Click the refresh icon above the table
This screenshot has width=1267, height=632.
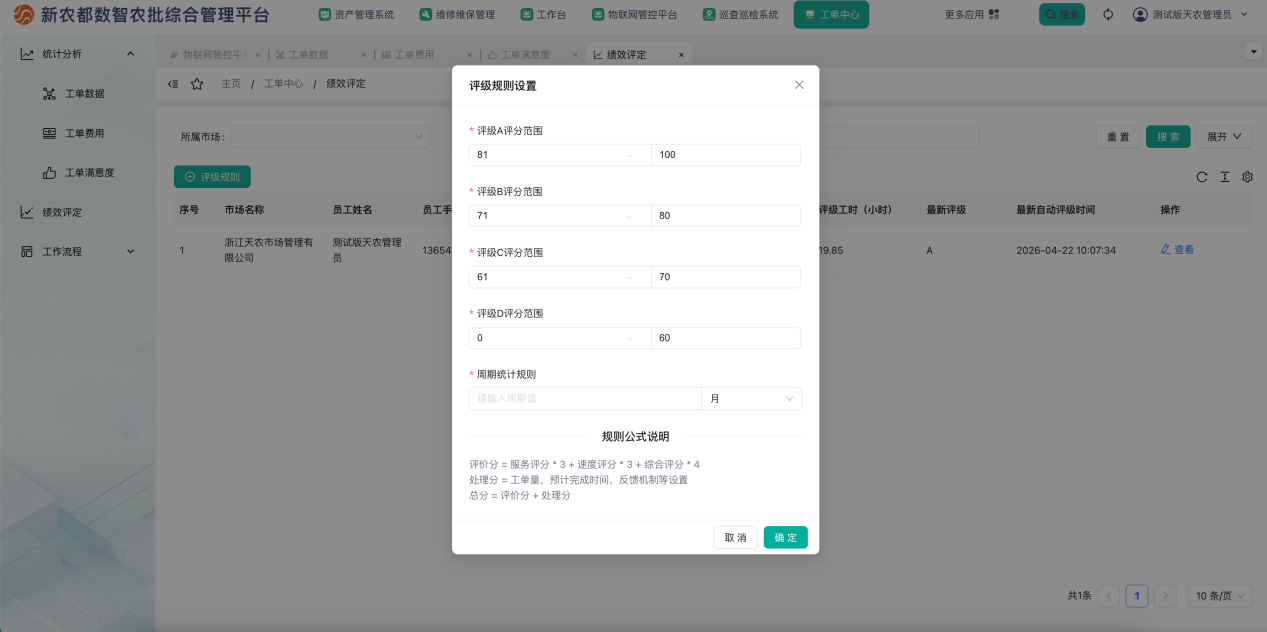tap(1202, 177)
